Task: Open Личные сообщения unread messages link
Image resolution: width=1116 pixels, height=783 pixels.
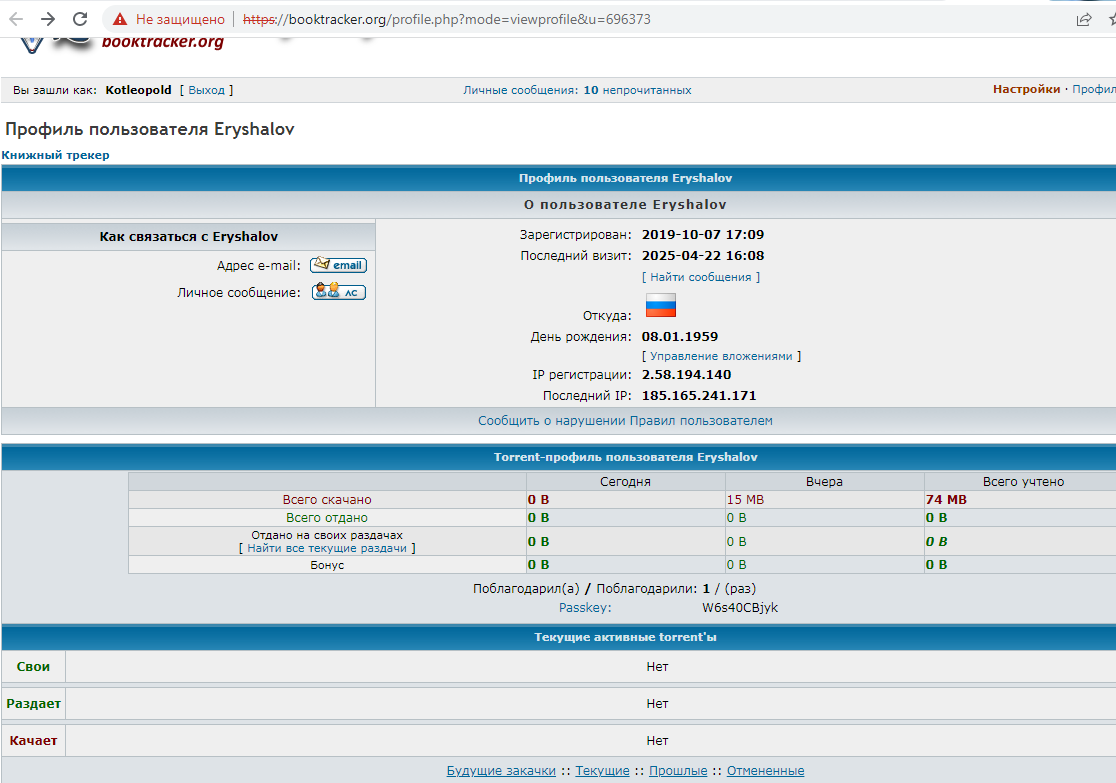Action: pyautogui.click(x=577, y=90)
